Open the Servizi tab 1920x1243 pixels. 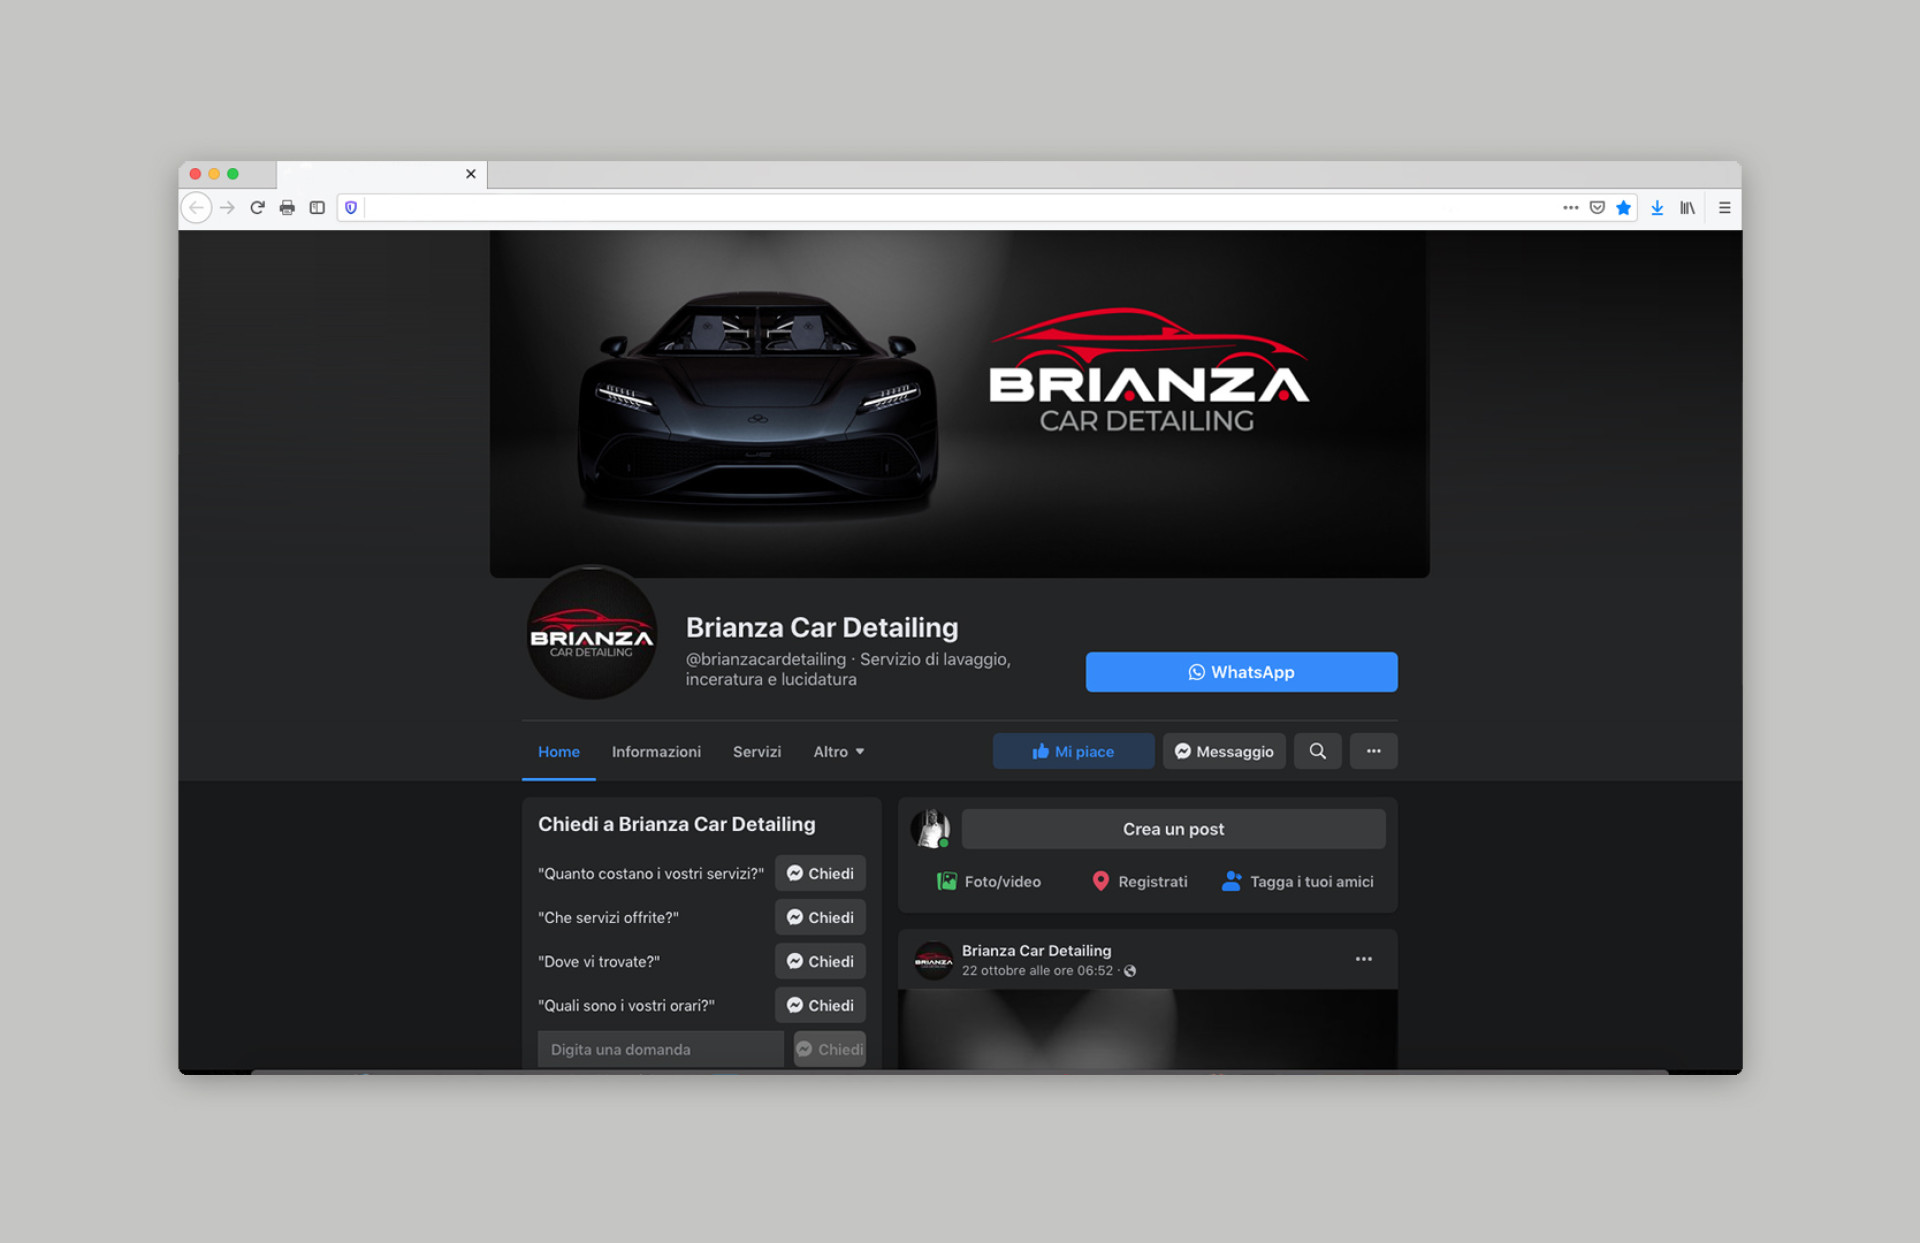(x=756, y=751)
